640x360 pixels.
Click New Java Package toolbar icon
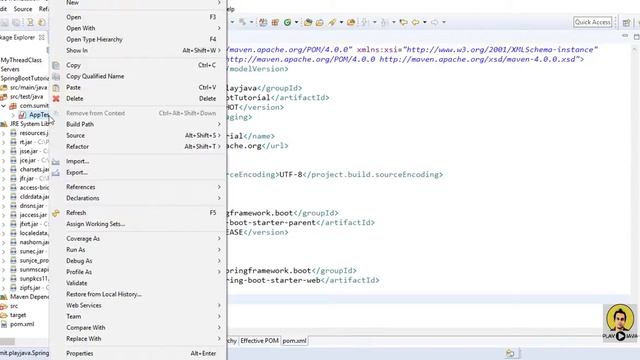coord(275,22)
